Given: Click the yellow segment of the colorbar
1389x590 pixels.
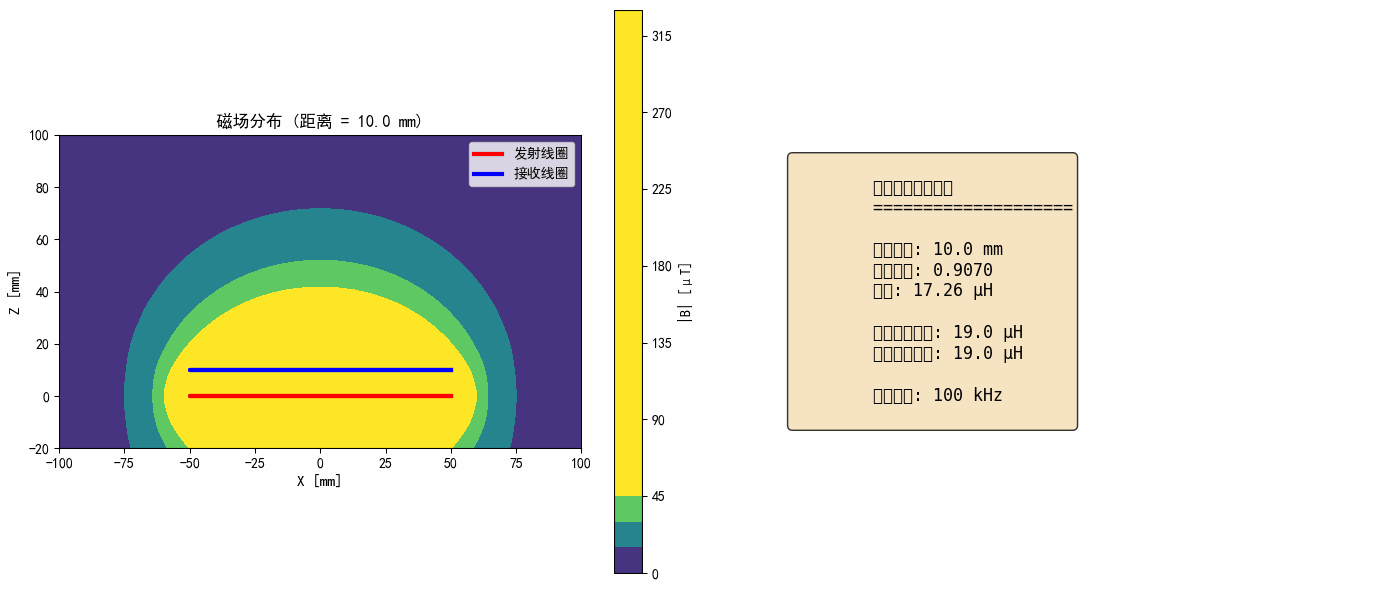Looking at the screenshot, I should tap(628, 253).
